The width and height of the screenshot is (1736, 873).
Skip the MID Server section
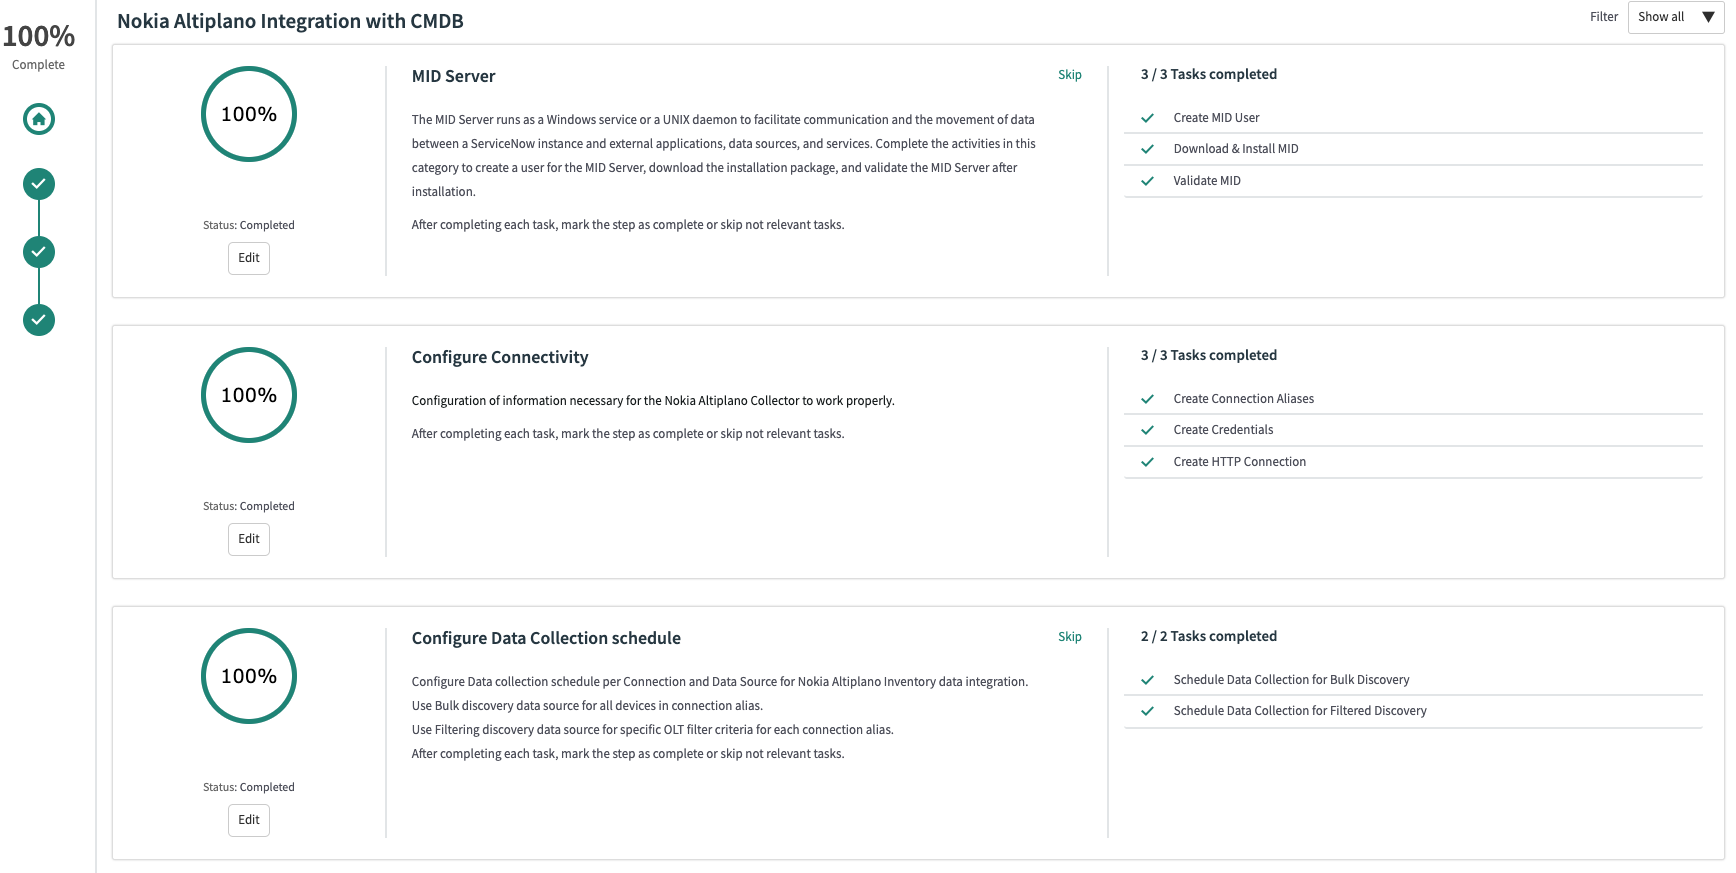coord(1070,75)
